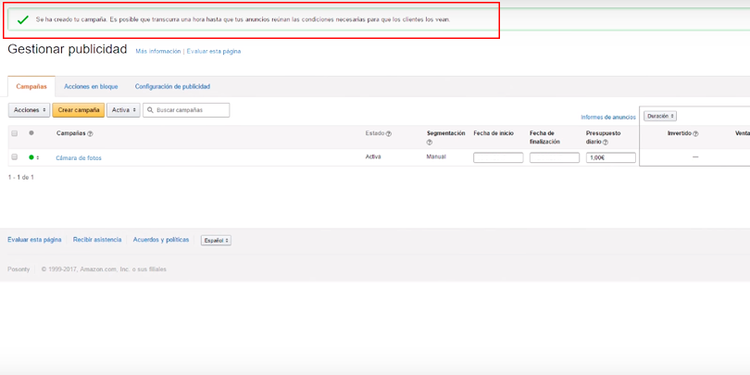Open the Español language dropdown

(x=216, y=241)
